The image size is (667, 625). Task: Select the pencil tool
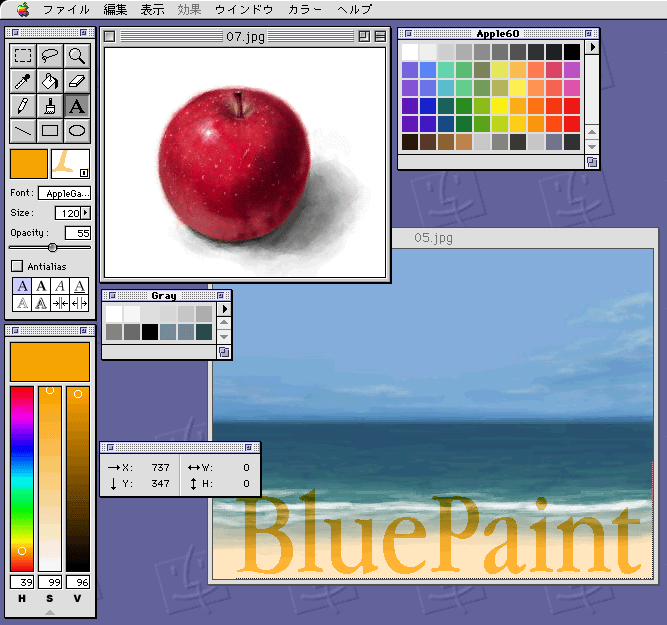click(23, 106)
